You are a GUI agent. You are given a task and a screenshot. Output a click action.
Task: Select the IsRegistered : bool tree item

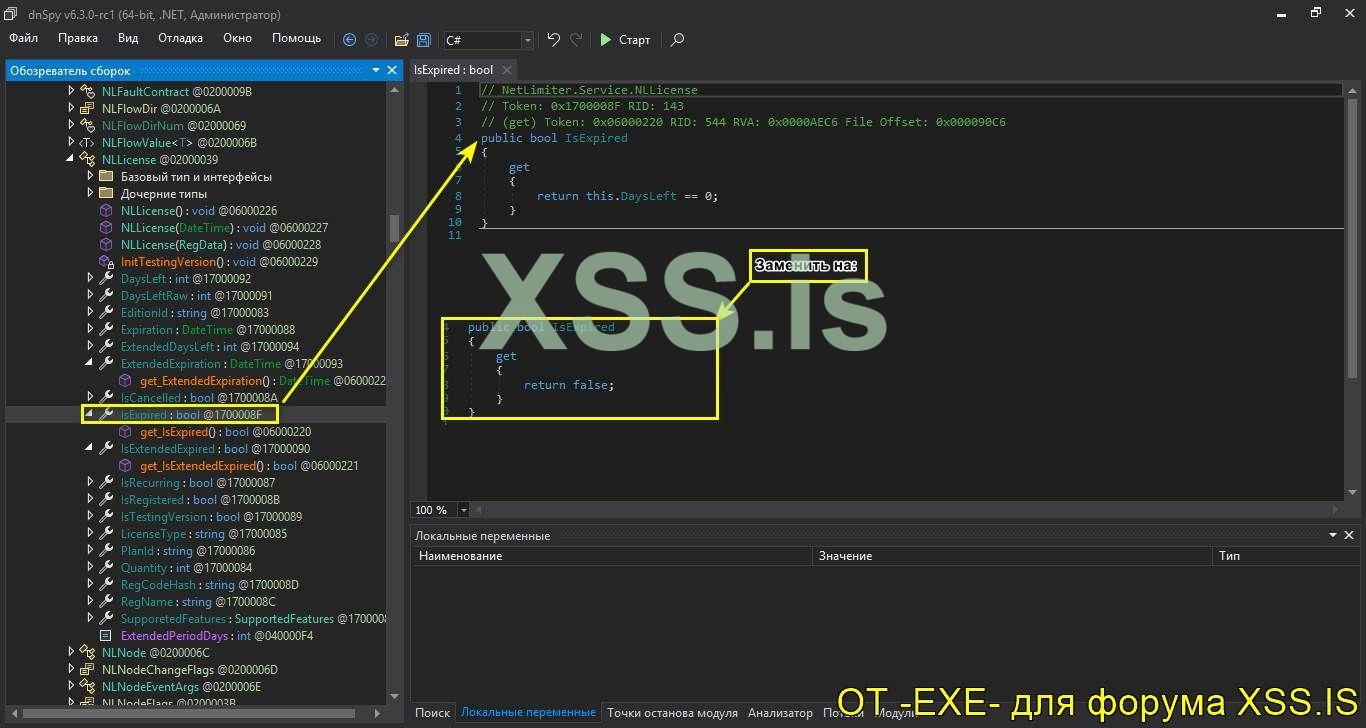pos(200,499)
